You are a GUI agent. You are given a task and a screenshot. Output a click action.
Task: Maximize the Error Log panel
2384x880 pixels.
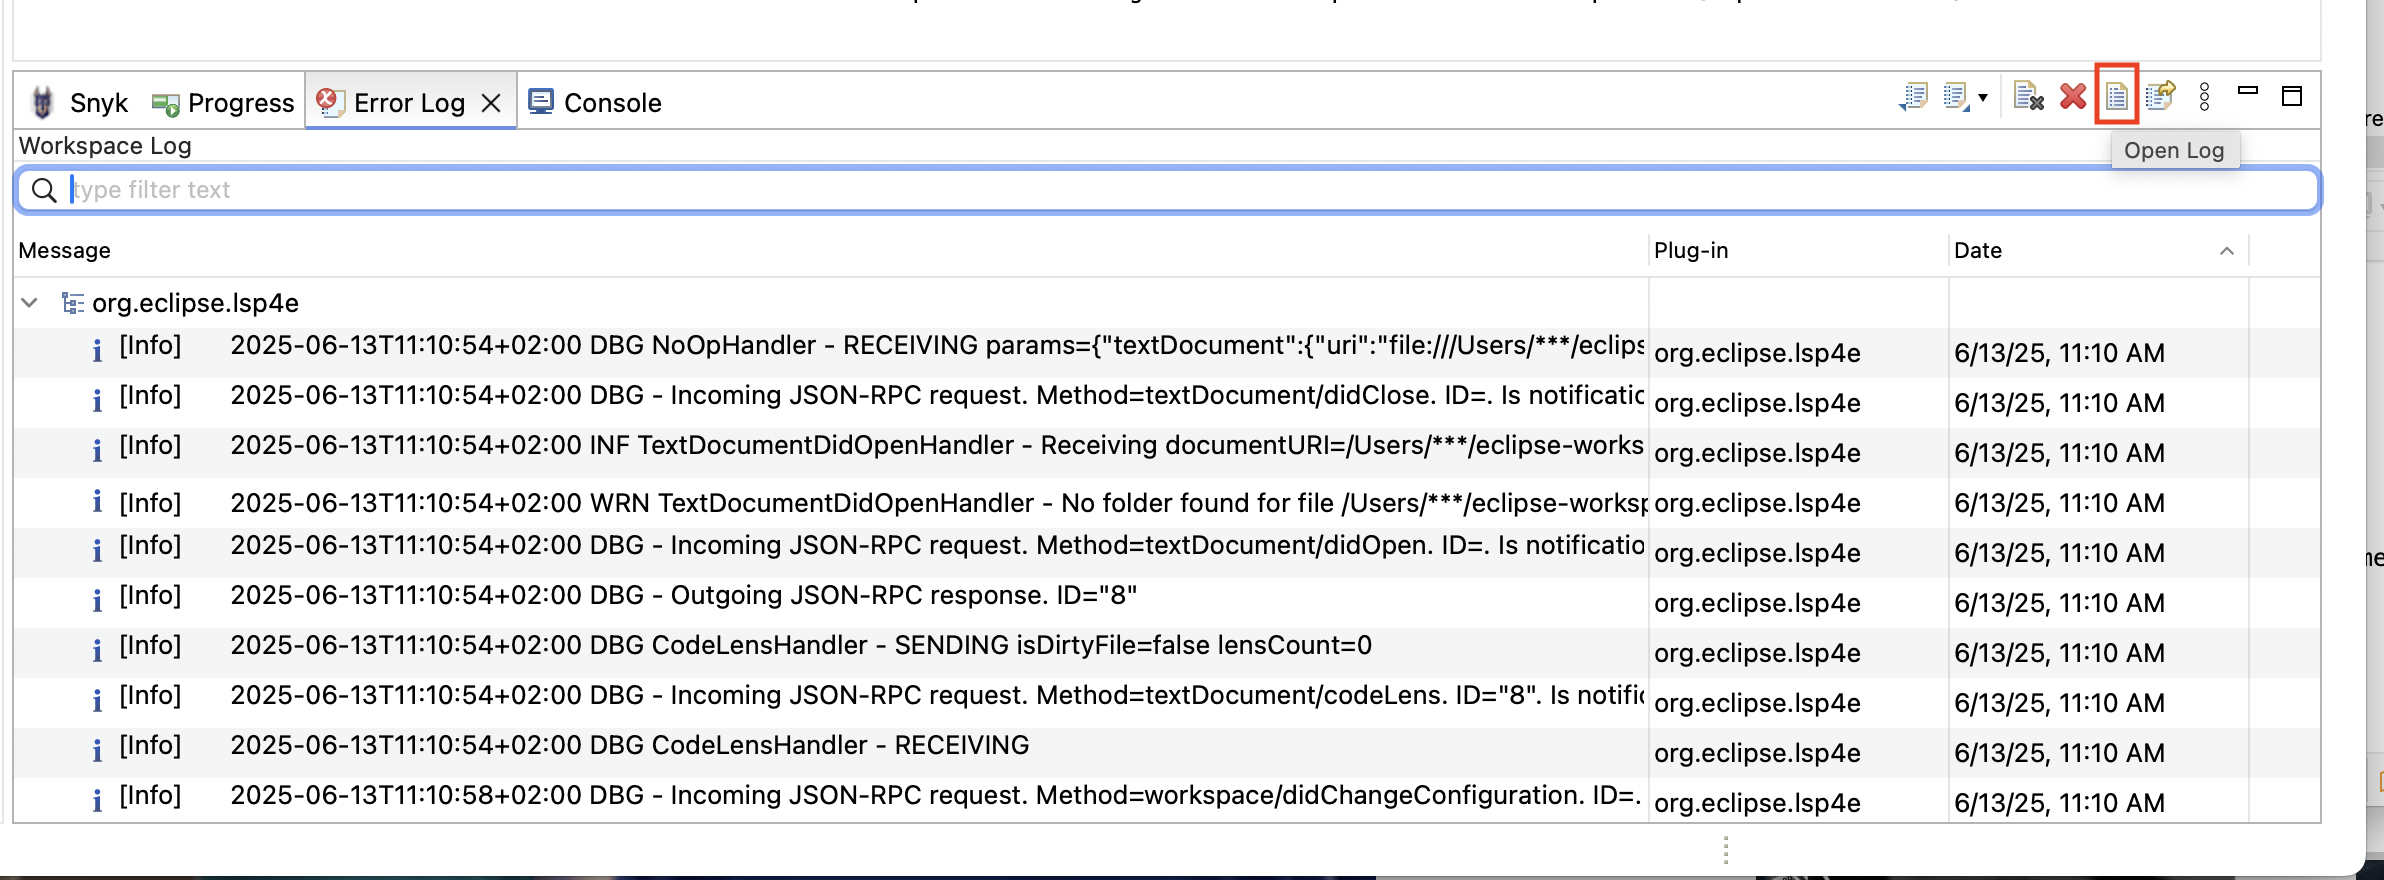click(x=2292, y=96)
